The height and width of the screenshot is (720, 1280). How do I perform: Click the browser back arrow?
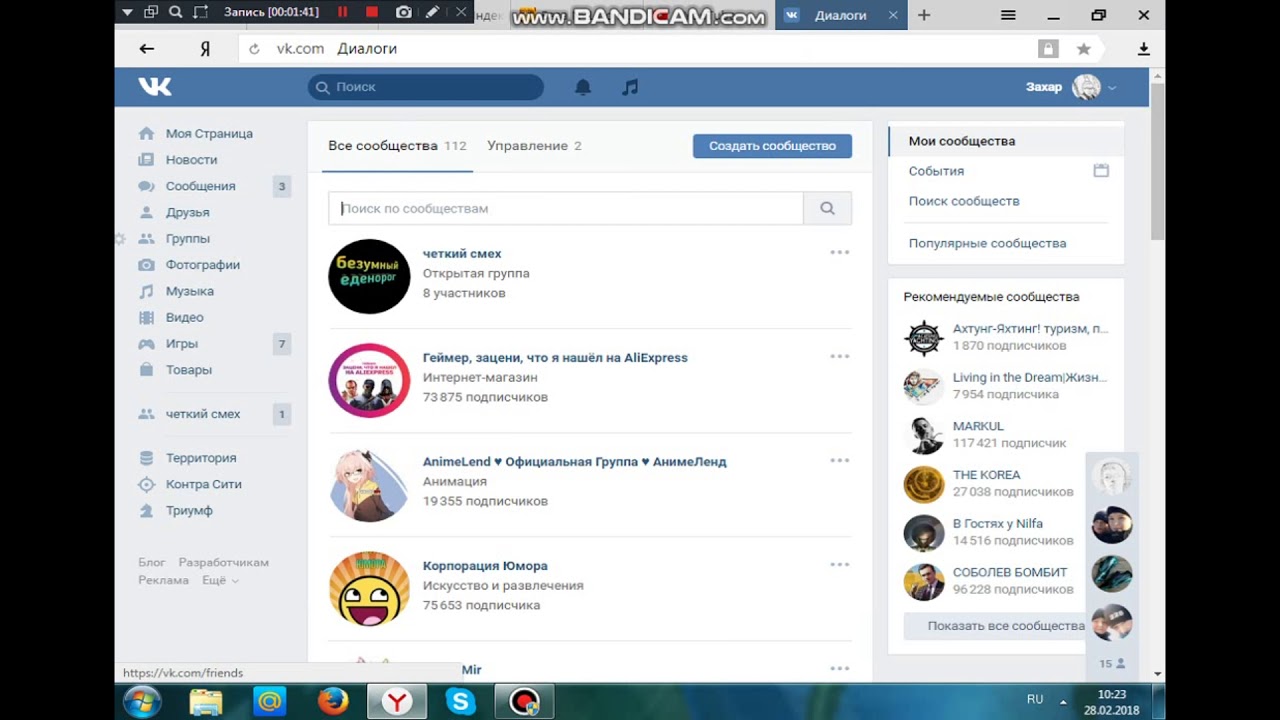(x=147, y=48)
